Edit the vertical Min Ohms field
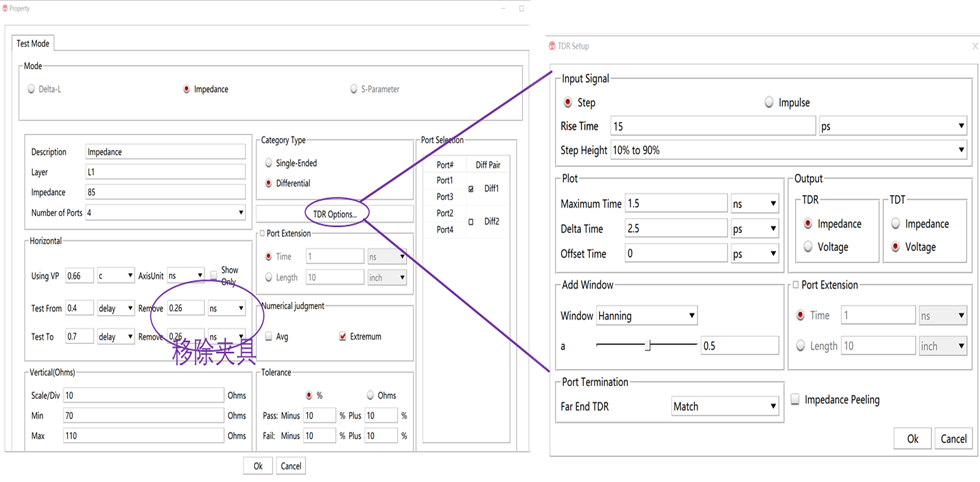The width and height of the screenshot is (980, 482). [x=144, y=415]
